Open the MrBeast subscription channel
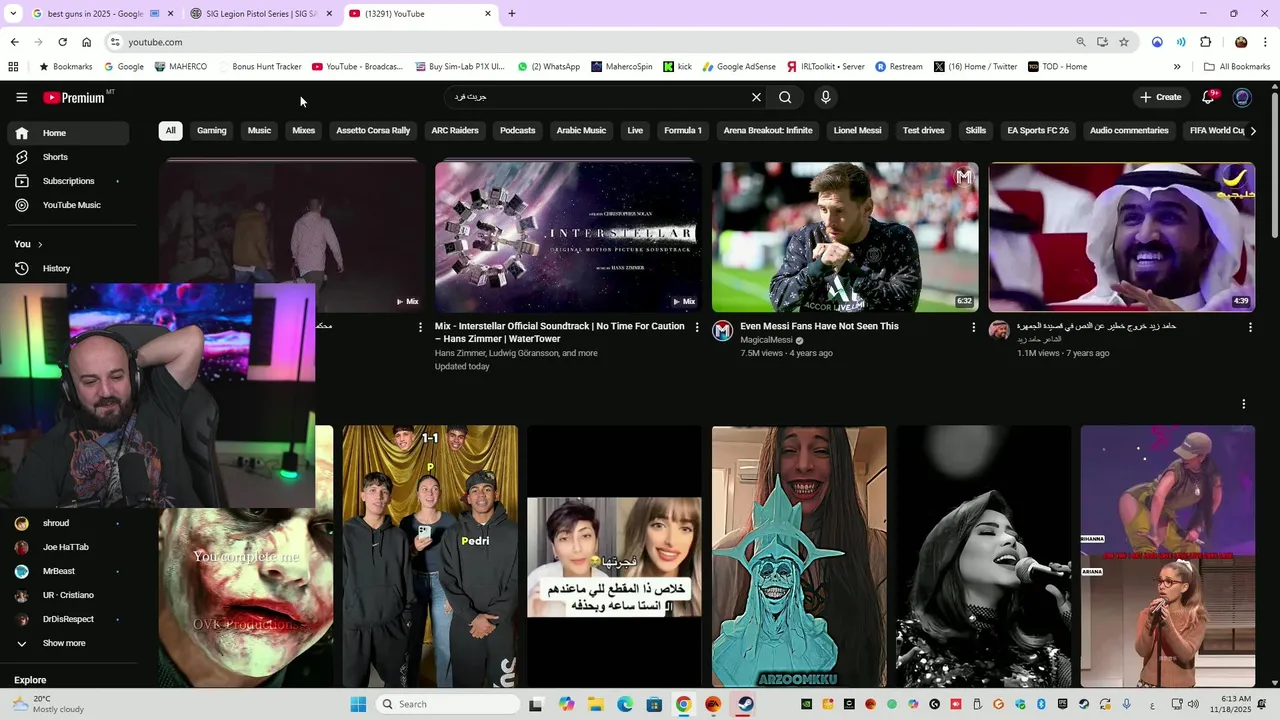 pos(69,571)
